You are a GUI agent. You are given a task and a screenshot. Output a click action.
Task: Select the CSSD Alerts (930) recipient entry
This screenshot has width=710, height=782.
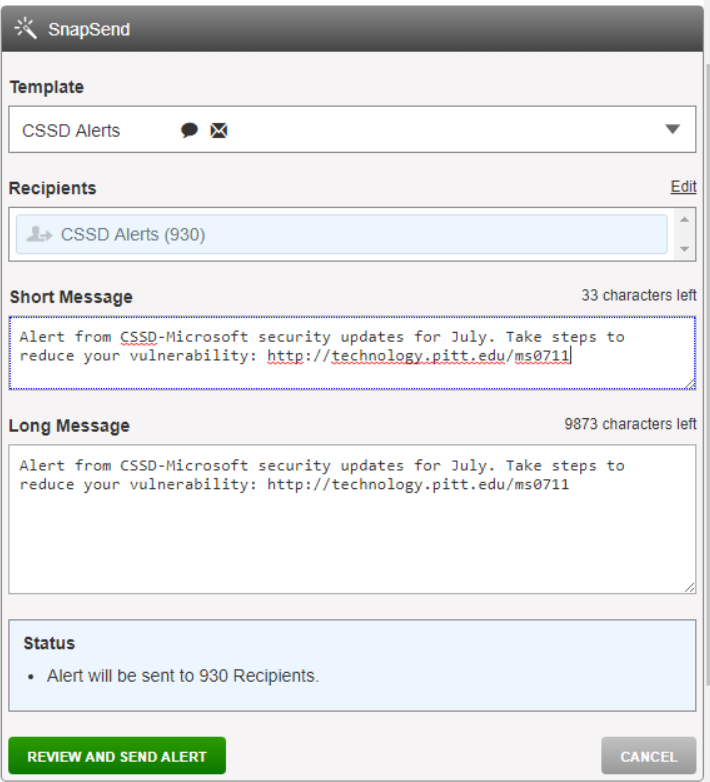(x=342, y=234)
